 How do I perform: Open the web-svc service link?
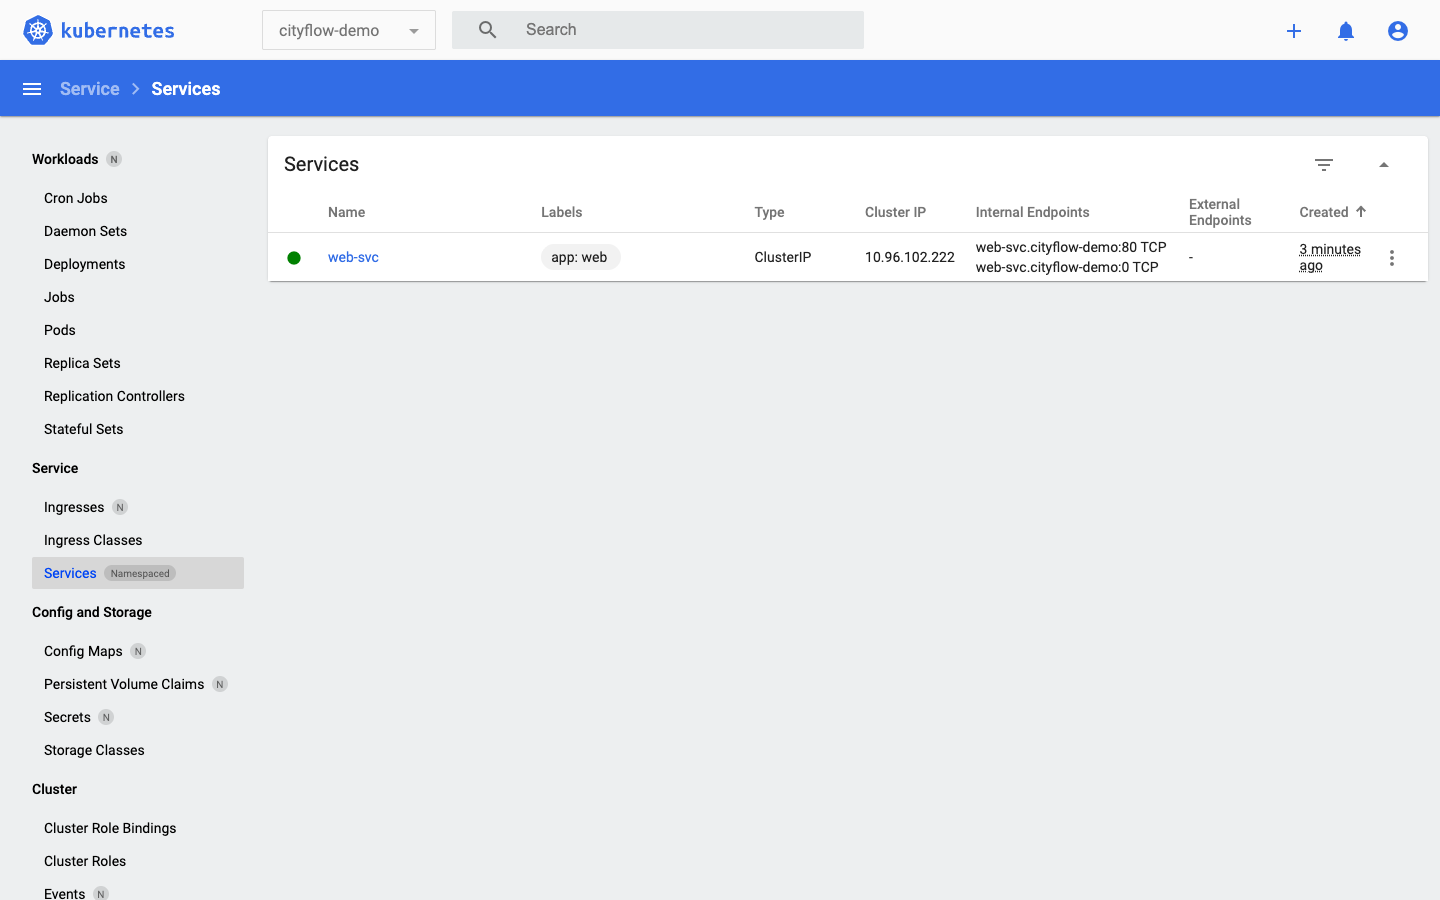pyautogui.click(x=353, y=257)
